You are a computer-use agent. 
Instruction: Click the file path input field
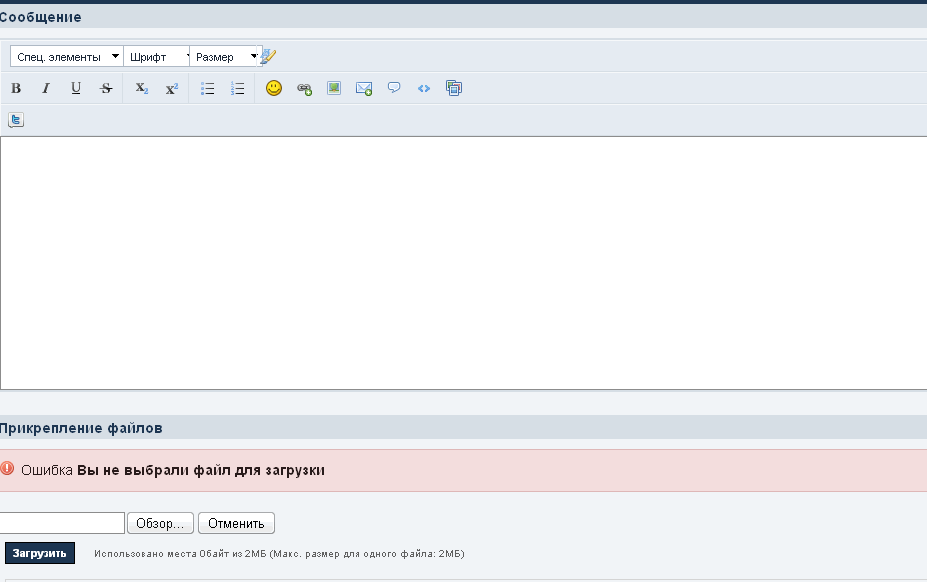61,523
